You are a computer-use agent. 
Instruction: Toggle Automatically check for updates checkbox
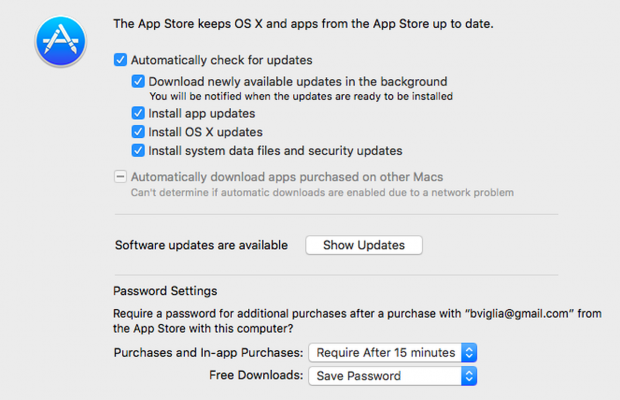(x=121, y=60)
